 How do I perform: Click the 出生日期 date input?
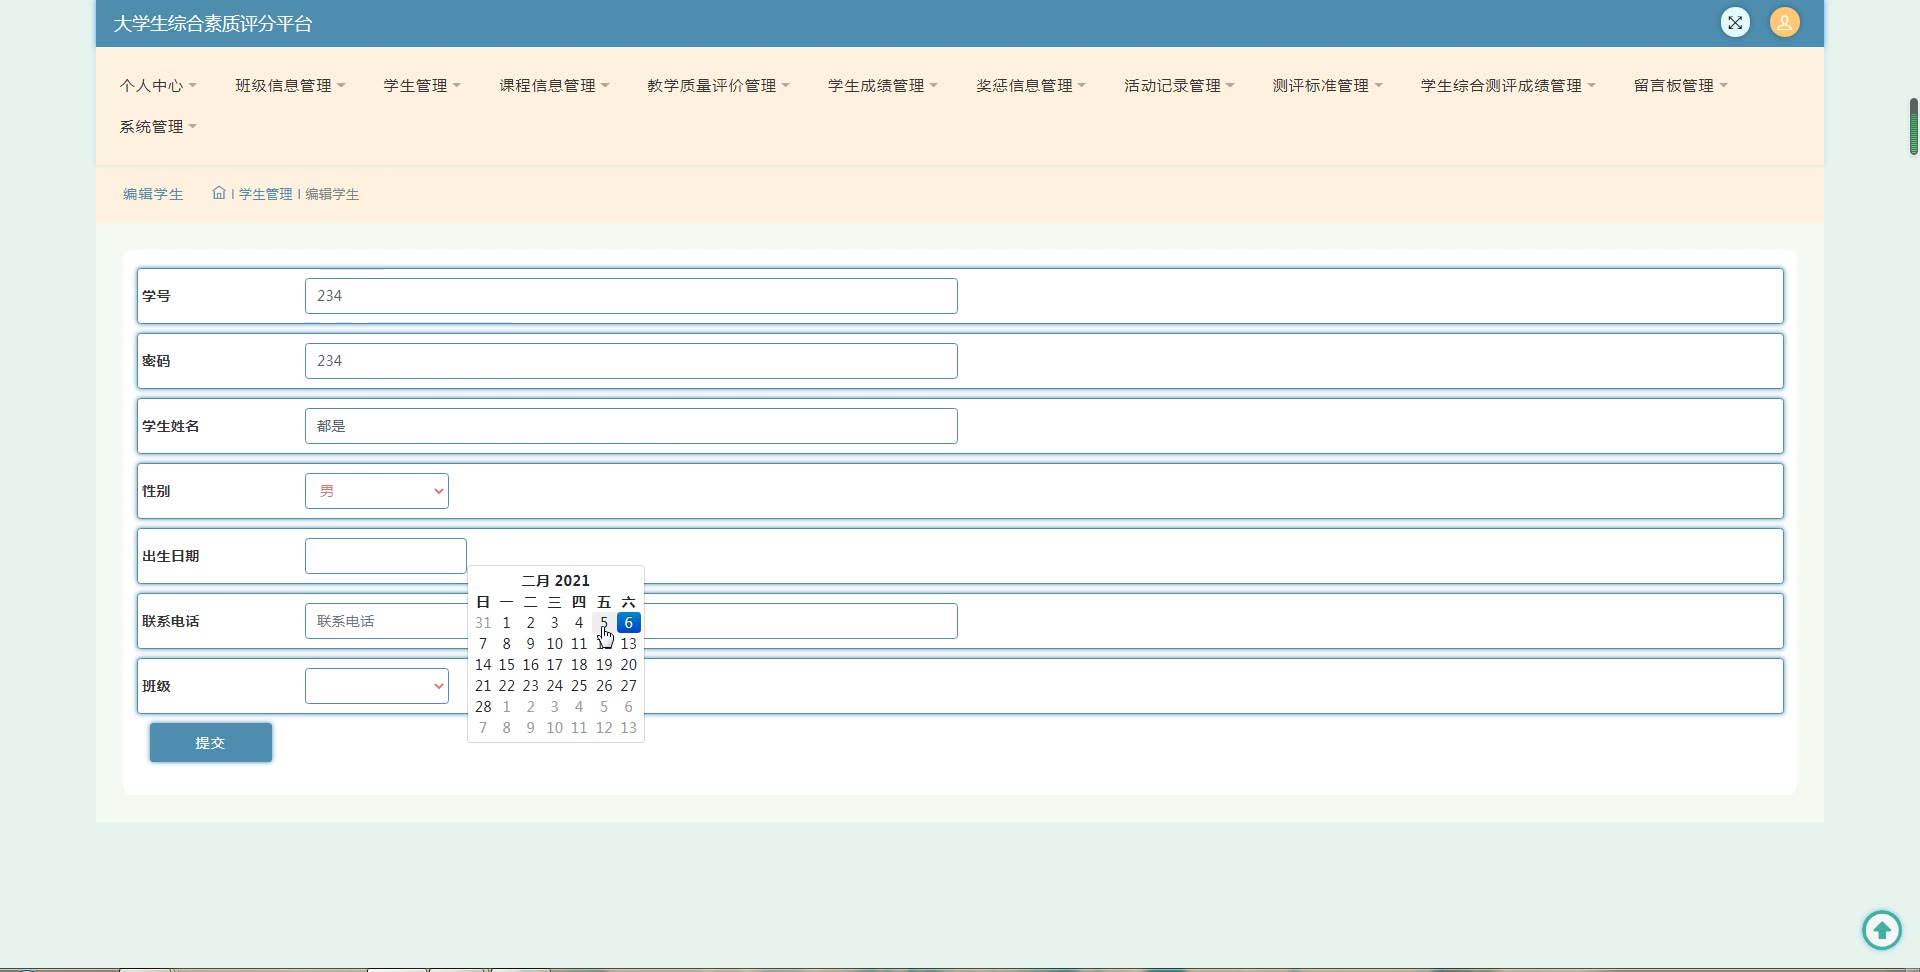(385, 556)
